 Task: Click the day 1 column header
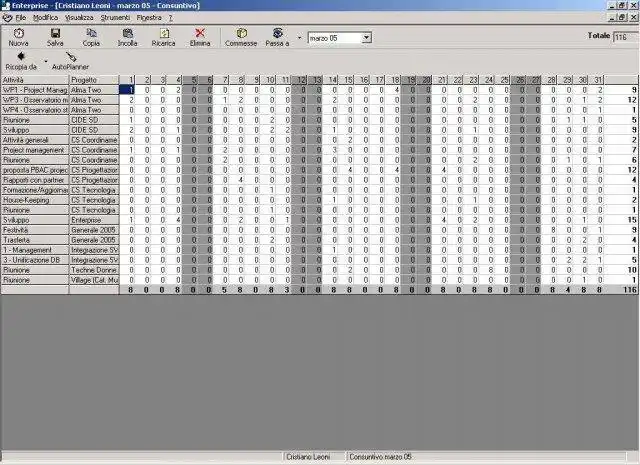(127, 80)
